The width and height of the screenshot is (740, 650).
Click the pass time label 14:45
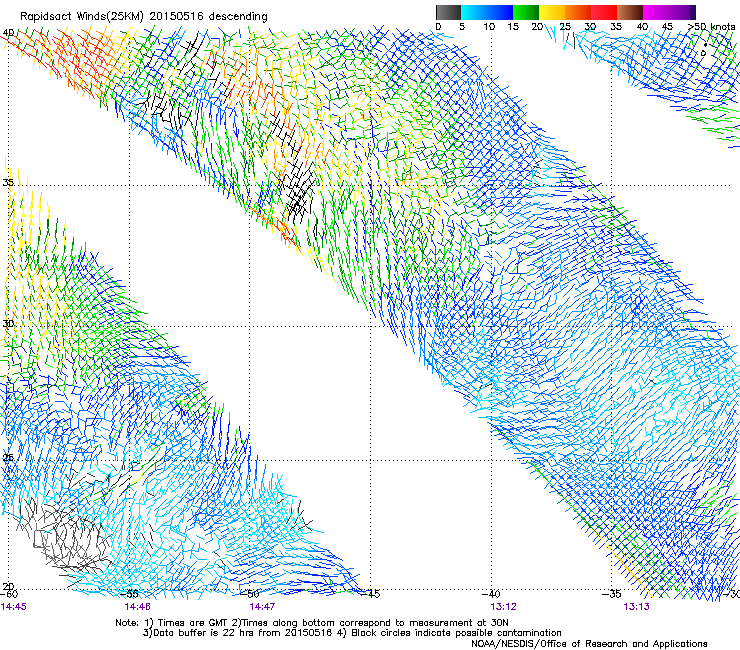pos(14,607)
